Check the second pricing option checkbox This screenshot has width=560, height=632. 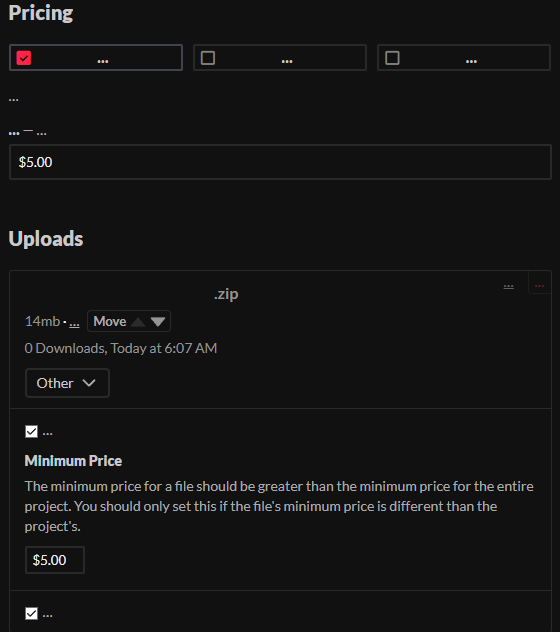208,58
